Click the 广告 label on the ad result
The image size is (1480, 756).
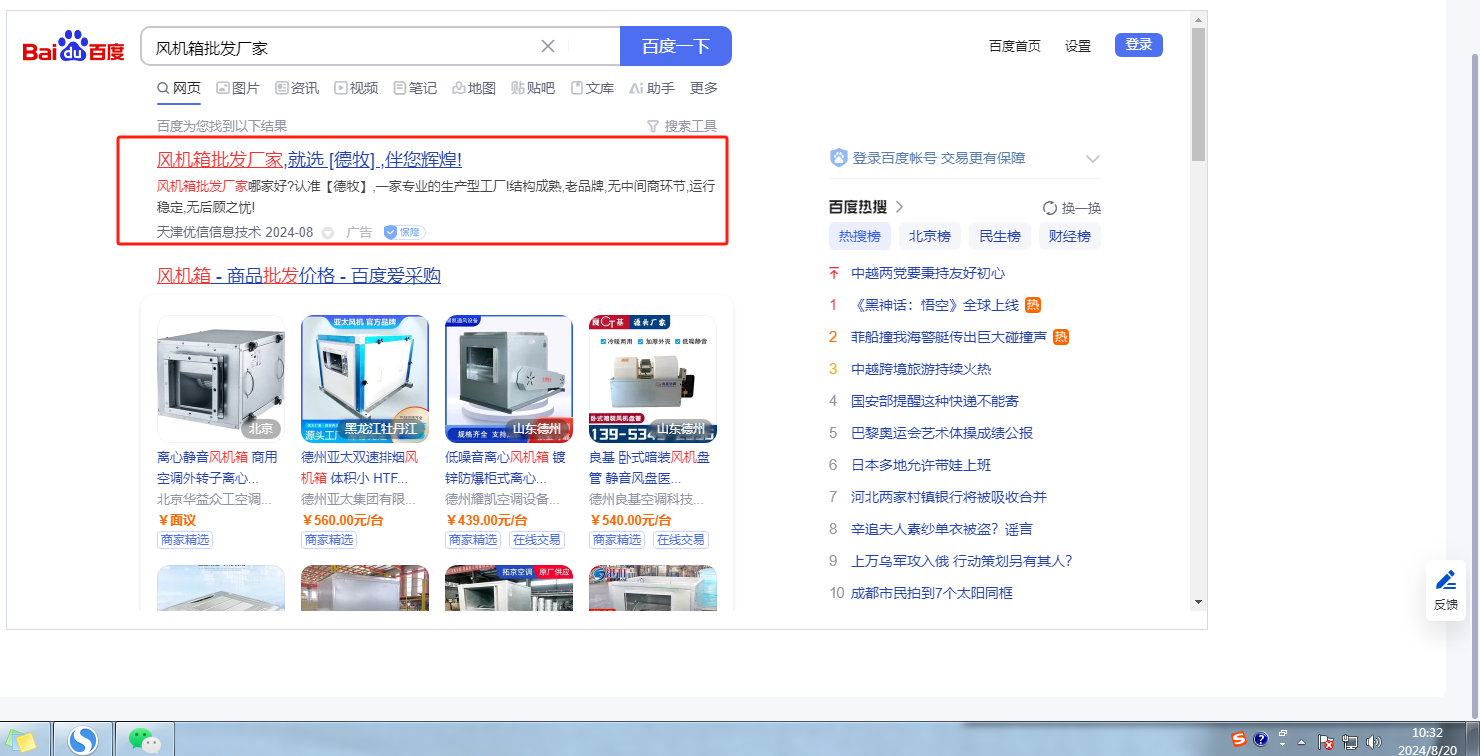359,232
